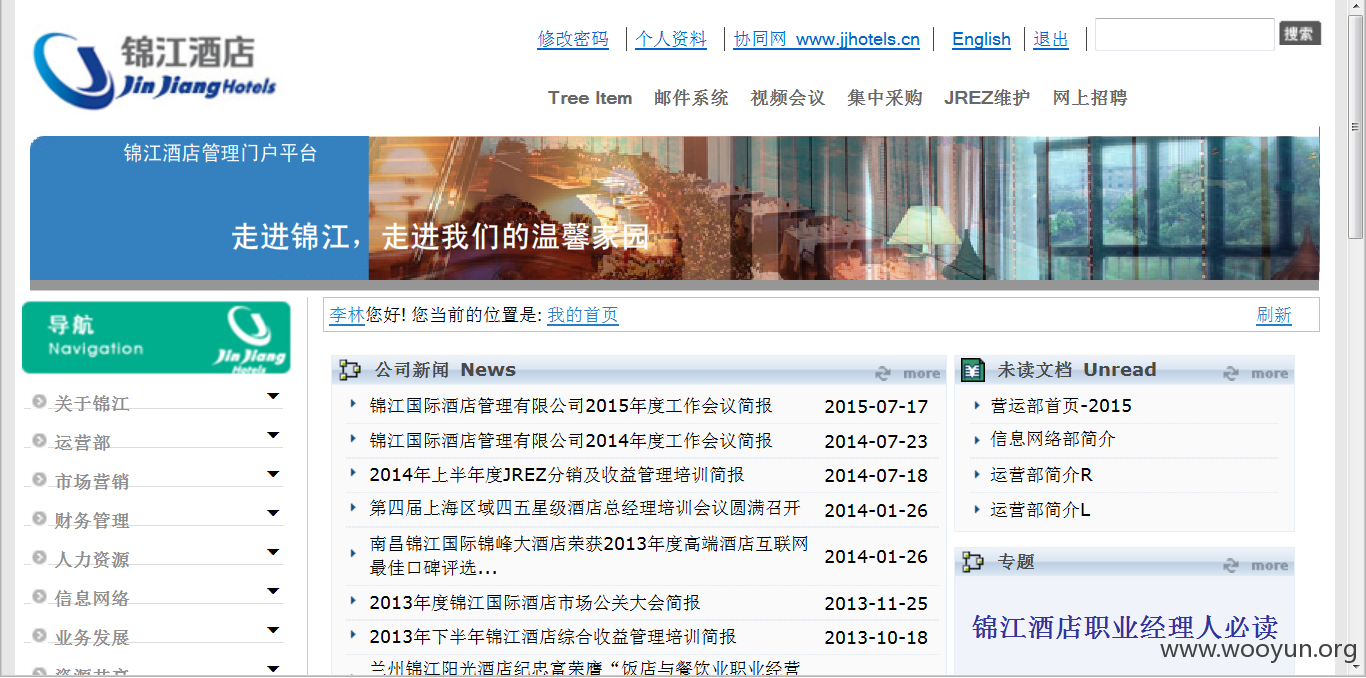Open the 个人资料 link
Image resolution: width=1366 pixels, height=678 pixels.
pos(671,39)
